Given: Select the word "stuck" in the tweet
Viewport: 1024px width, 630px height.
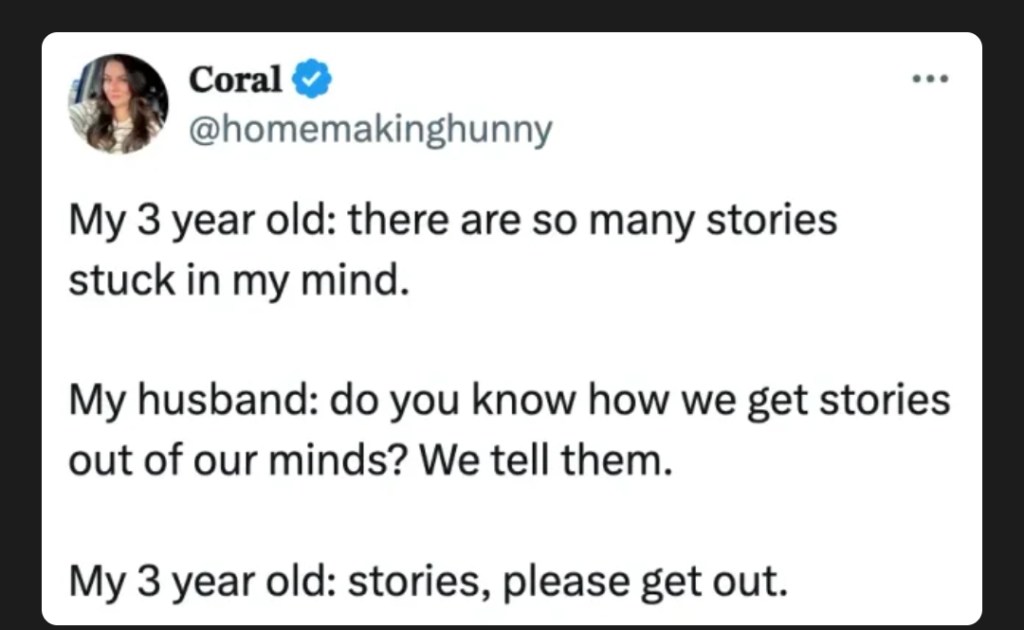Looking at the screenshot, I should point(122,280).
